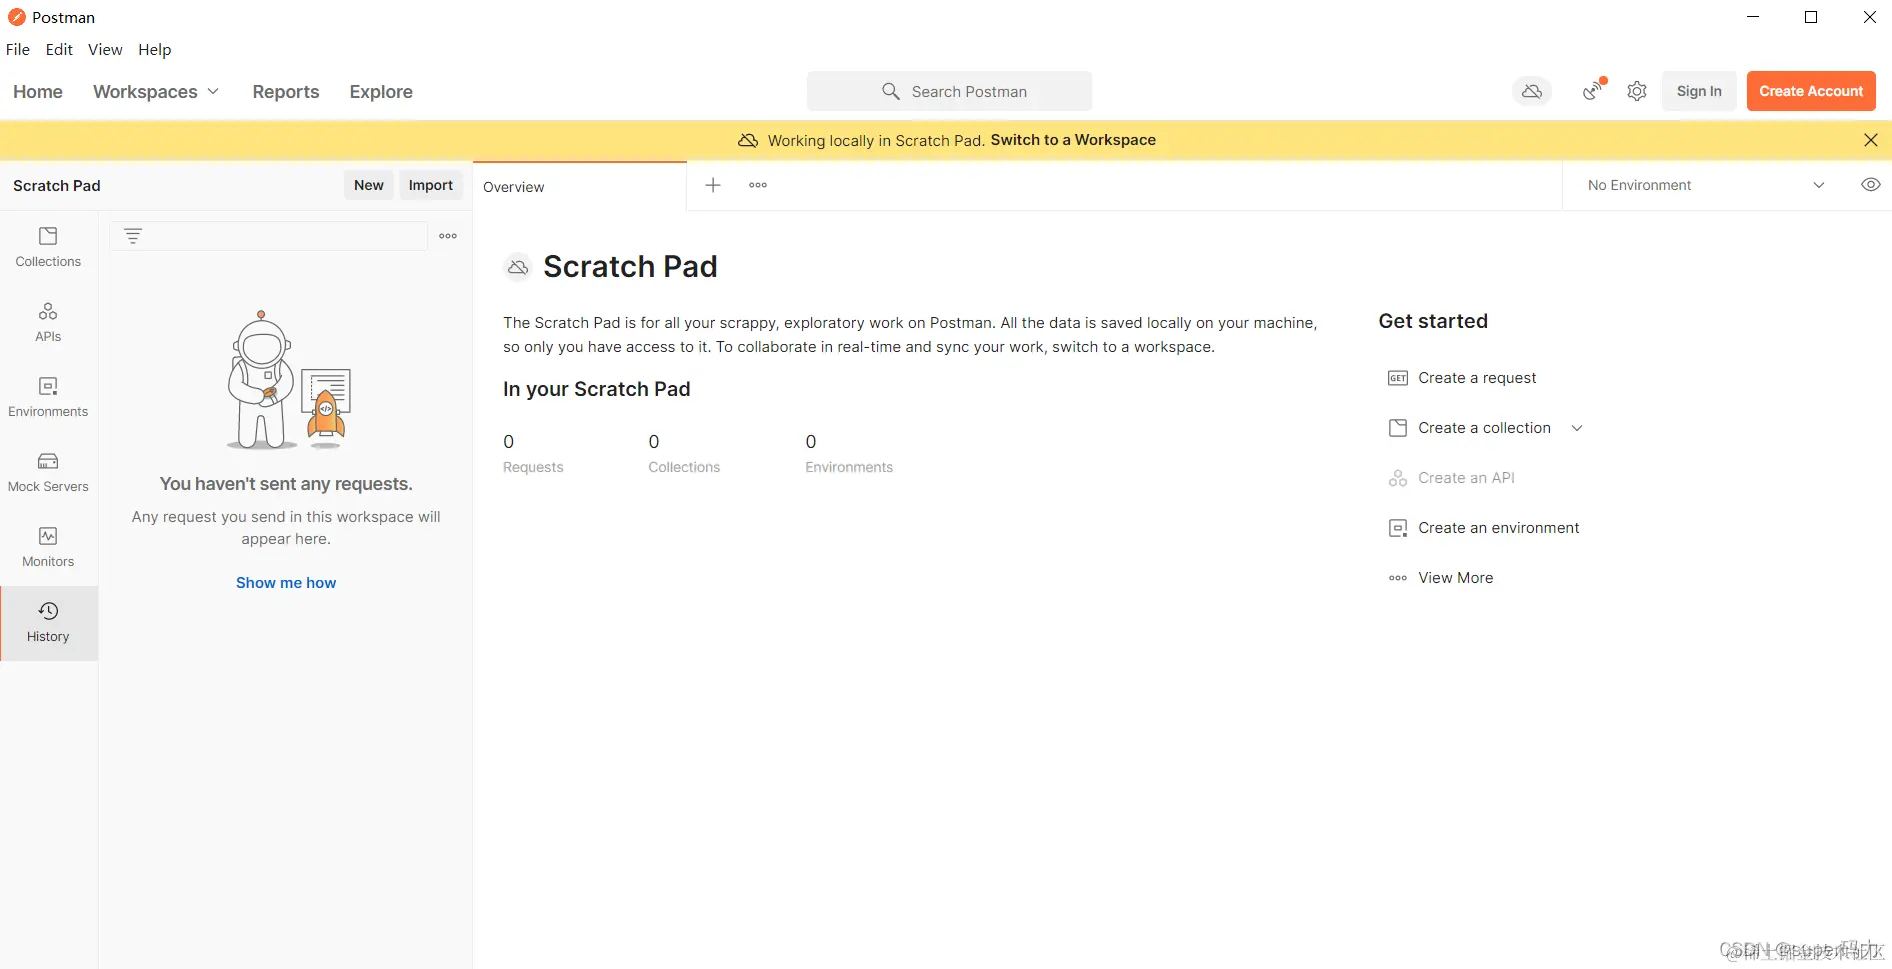The height and width of the screenshot is (969, 1892).
Task: Open the Edit menu
Action: [x=59, y=49]
